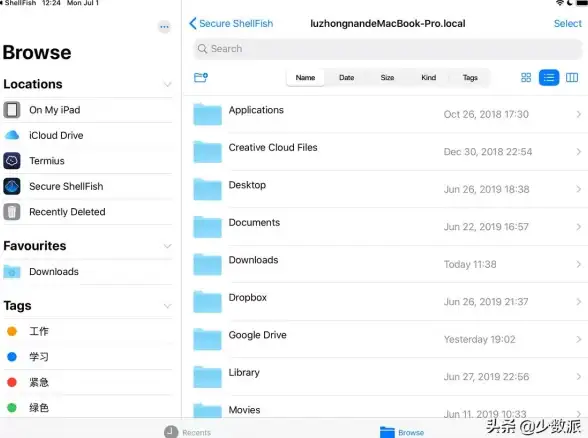588x438 pixels.
Task: Select the green 绿色 tag
Action: pyautogui.click(x=88, y=408)
